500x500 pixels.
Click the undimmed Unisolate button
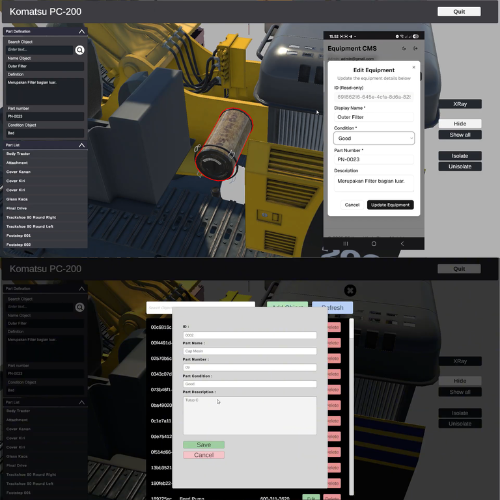[x=460, y=166]
